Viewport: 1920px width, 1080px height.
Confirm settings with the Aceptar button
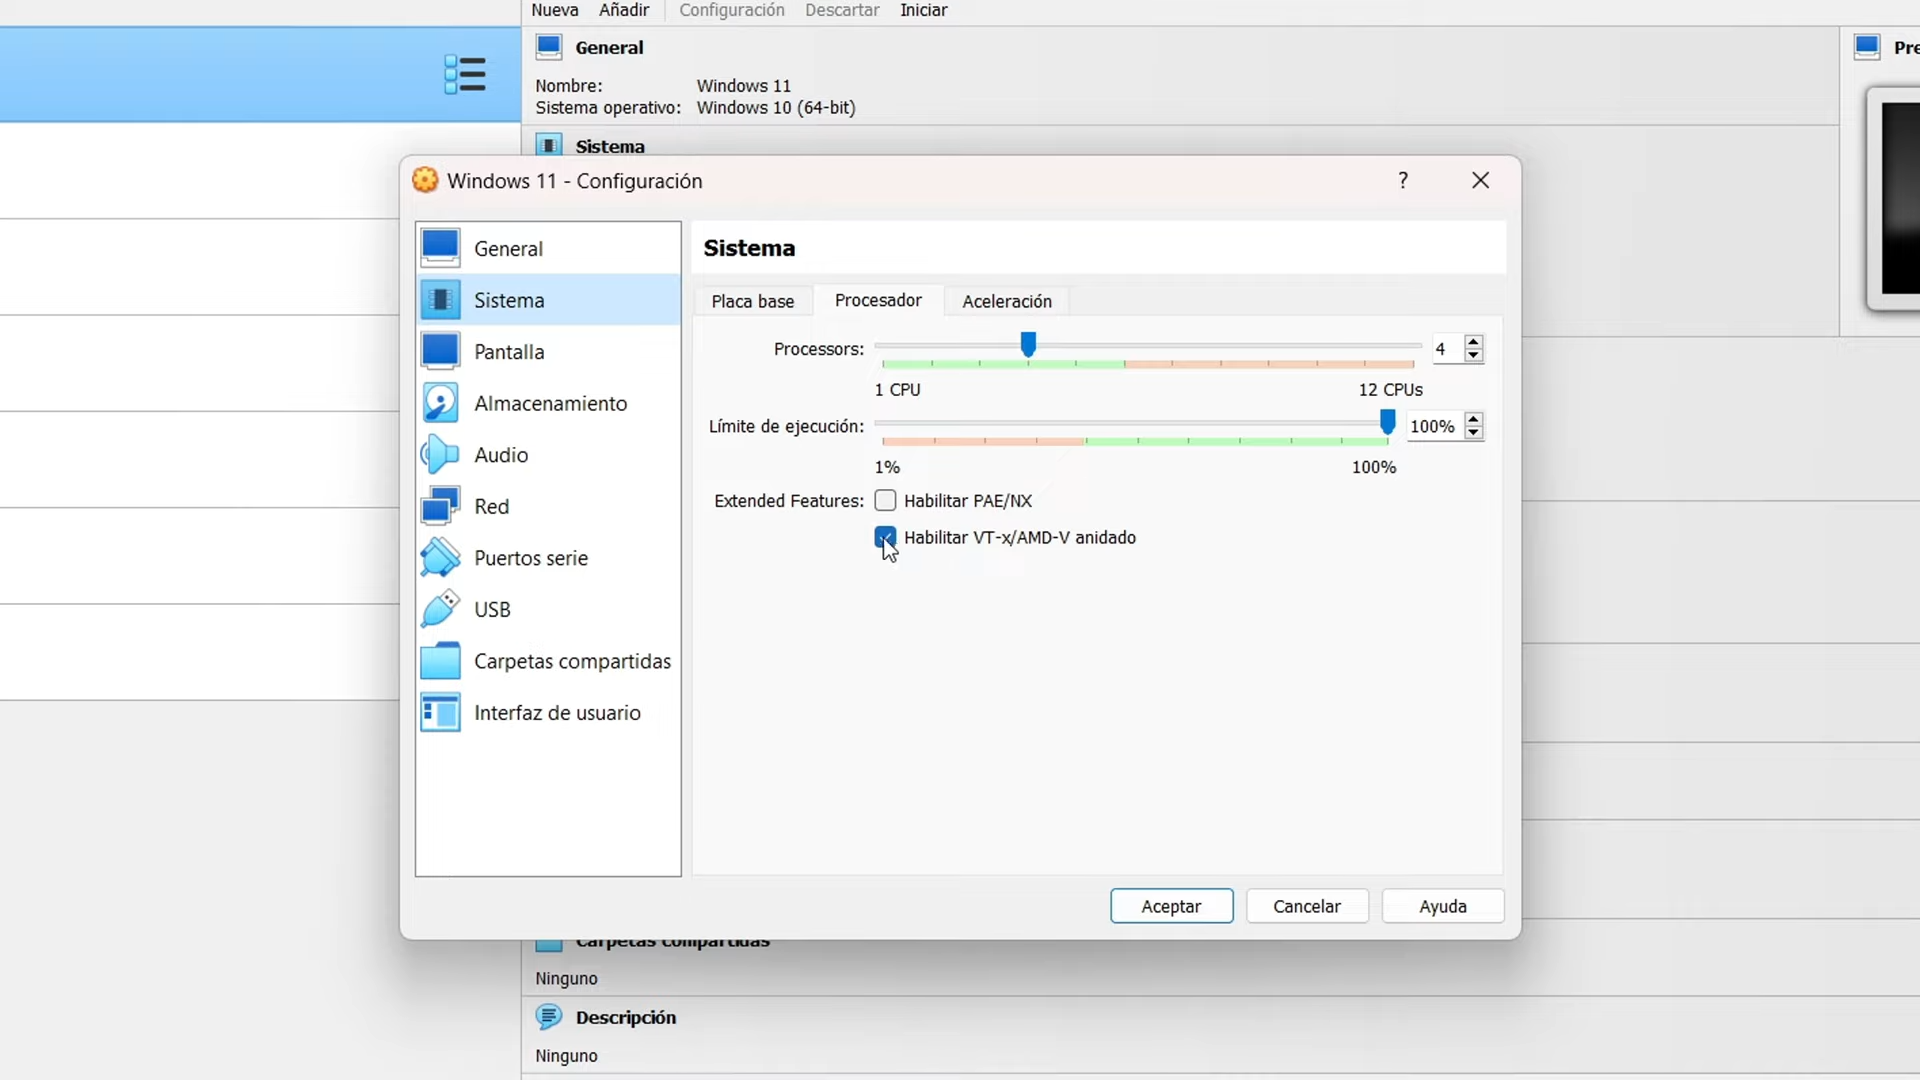click(1171, 905)
